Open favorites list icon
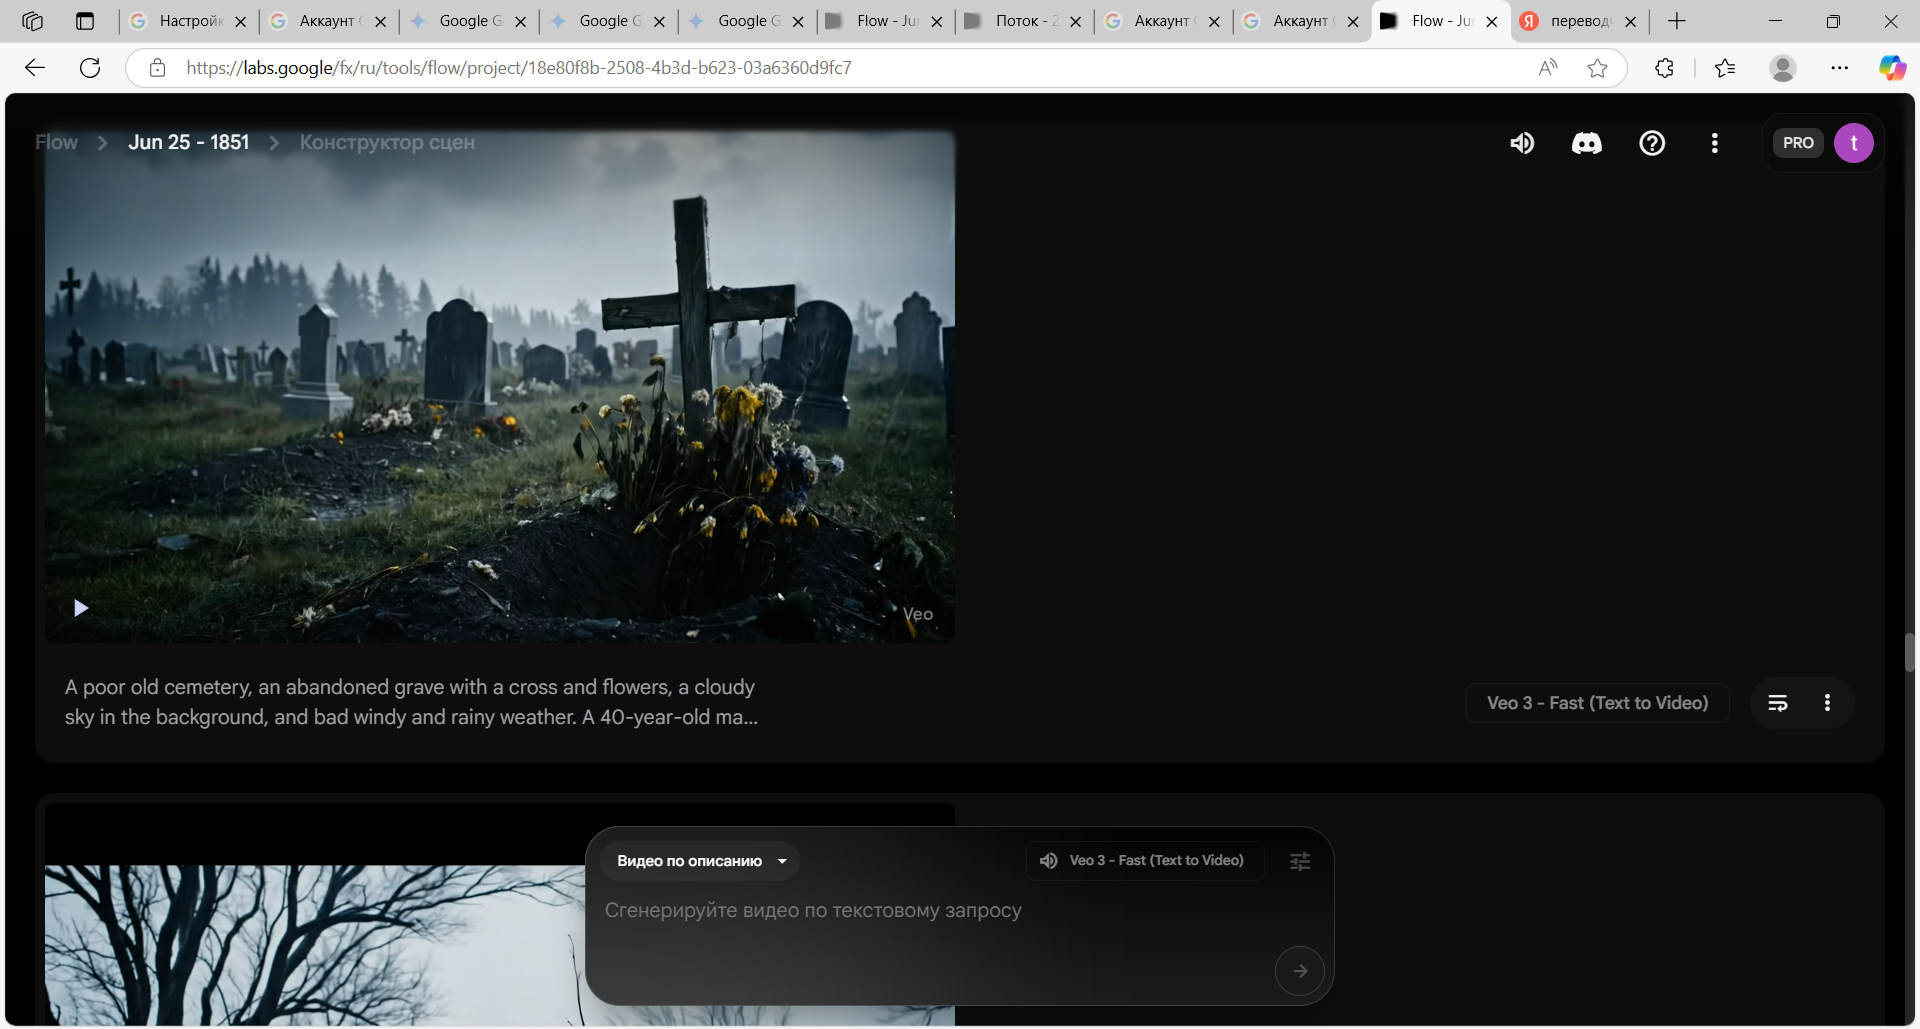The height and width of the screenshot is (1029, 1920). (1725, 68)
